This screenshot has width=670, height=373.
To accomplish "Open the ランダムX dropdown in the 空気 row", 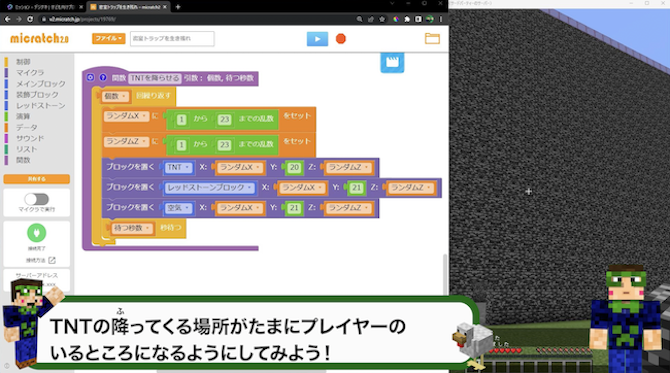I will (x=240, y=208).
